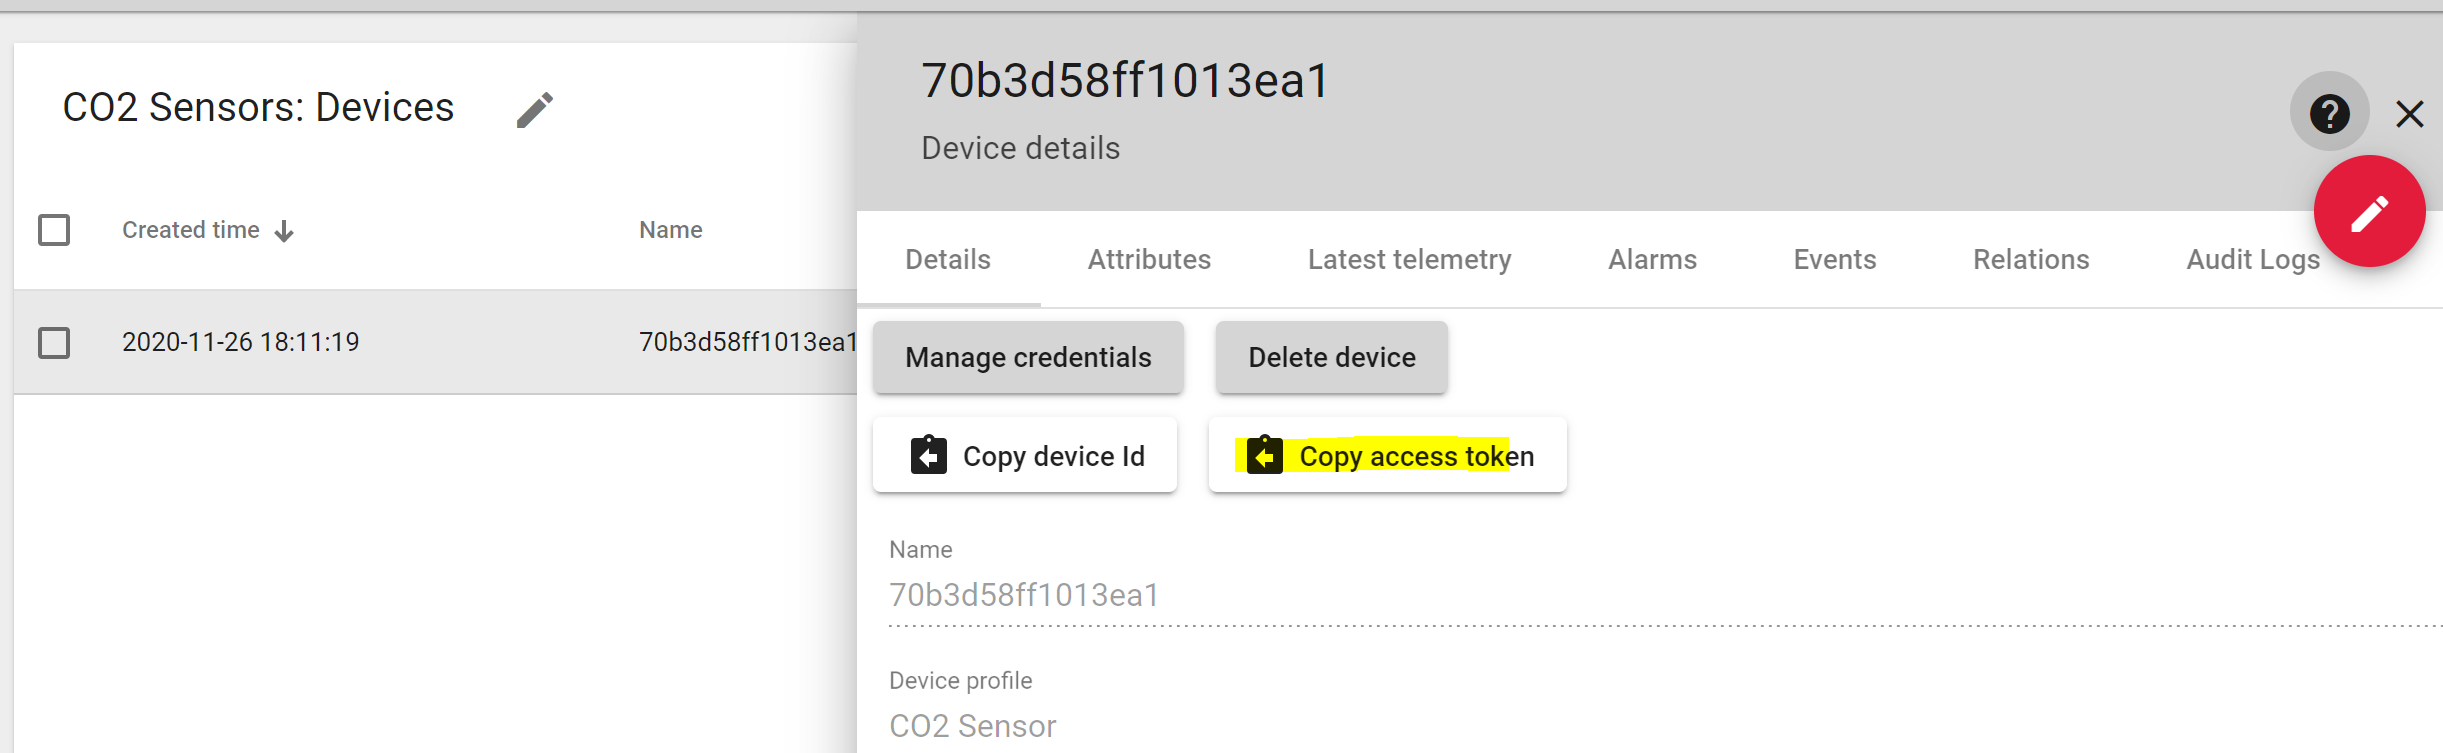Open the Relations tab
Screen dimensions: 2443x753
2030,259
